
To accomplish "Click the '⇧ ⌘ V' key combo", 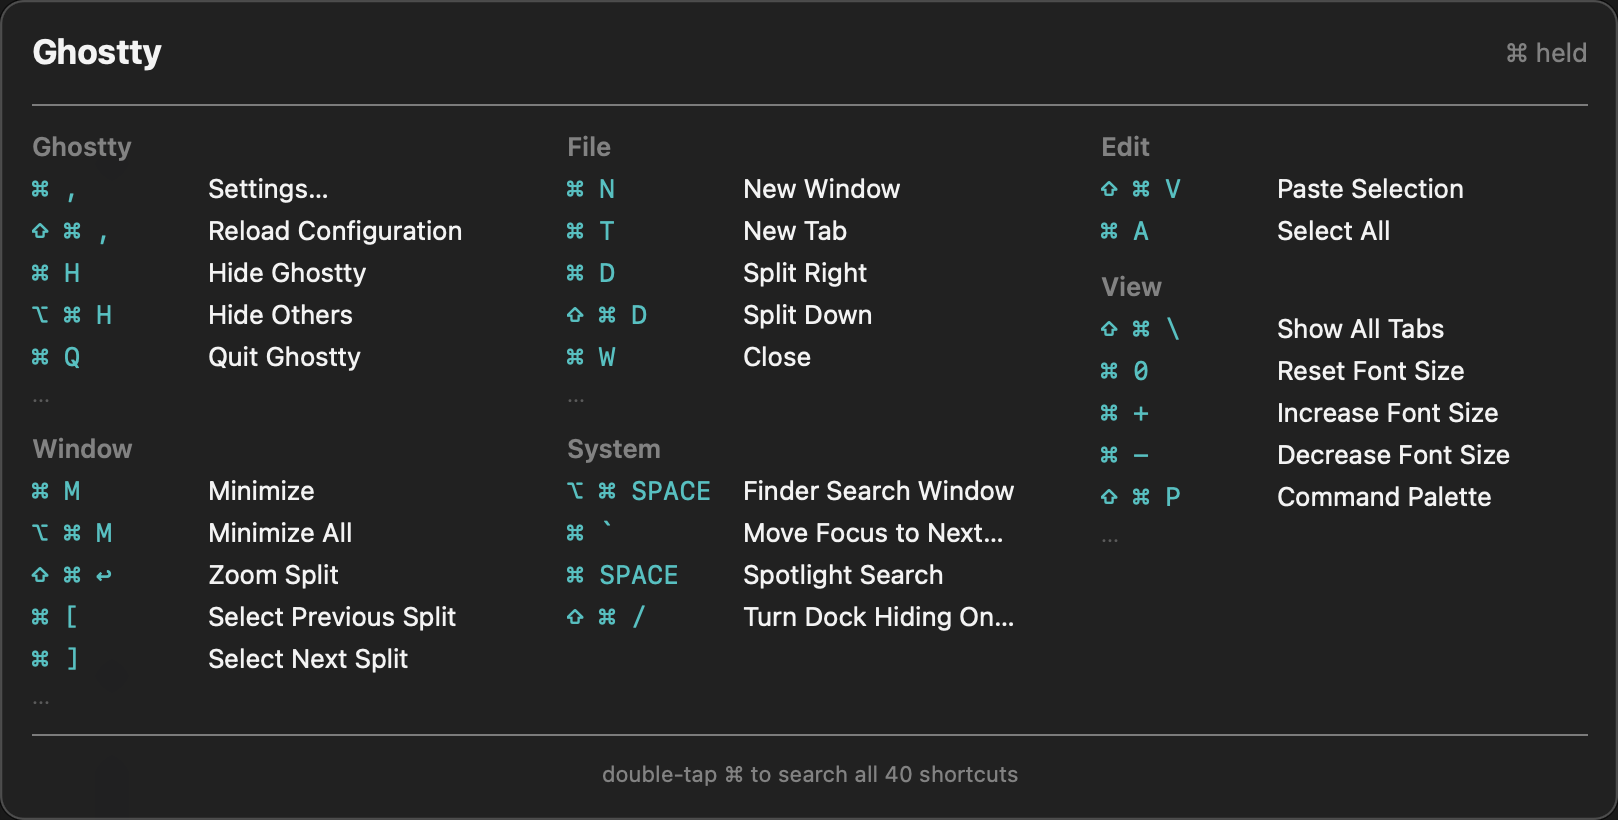I will pos(1141,189).
